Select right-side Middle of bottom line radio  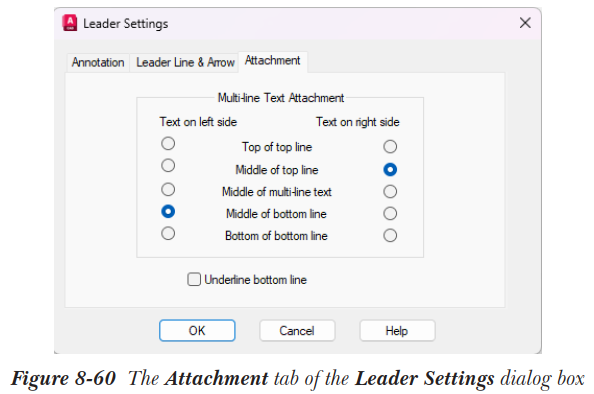(x=390, y=213)
